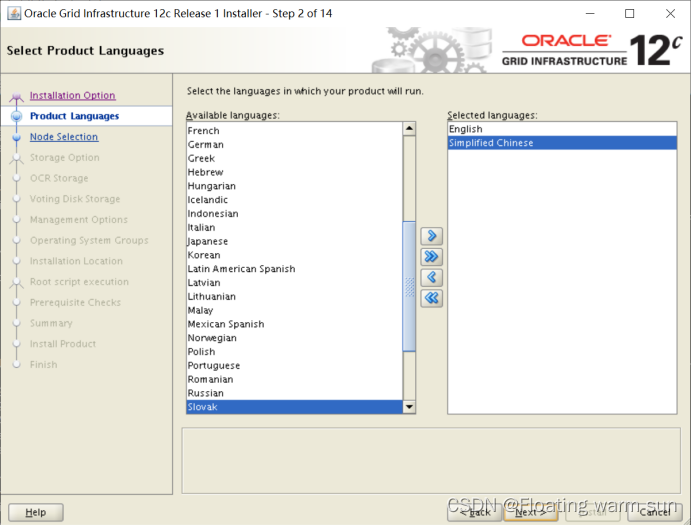Select Norwegian in Available languages

(x=294, y=338)
